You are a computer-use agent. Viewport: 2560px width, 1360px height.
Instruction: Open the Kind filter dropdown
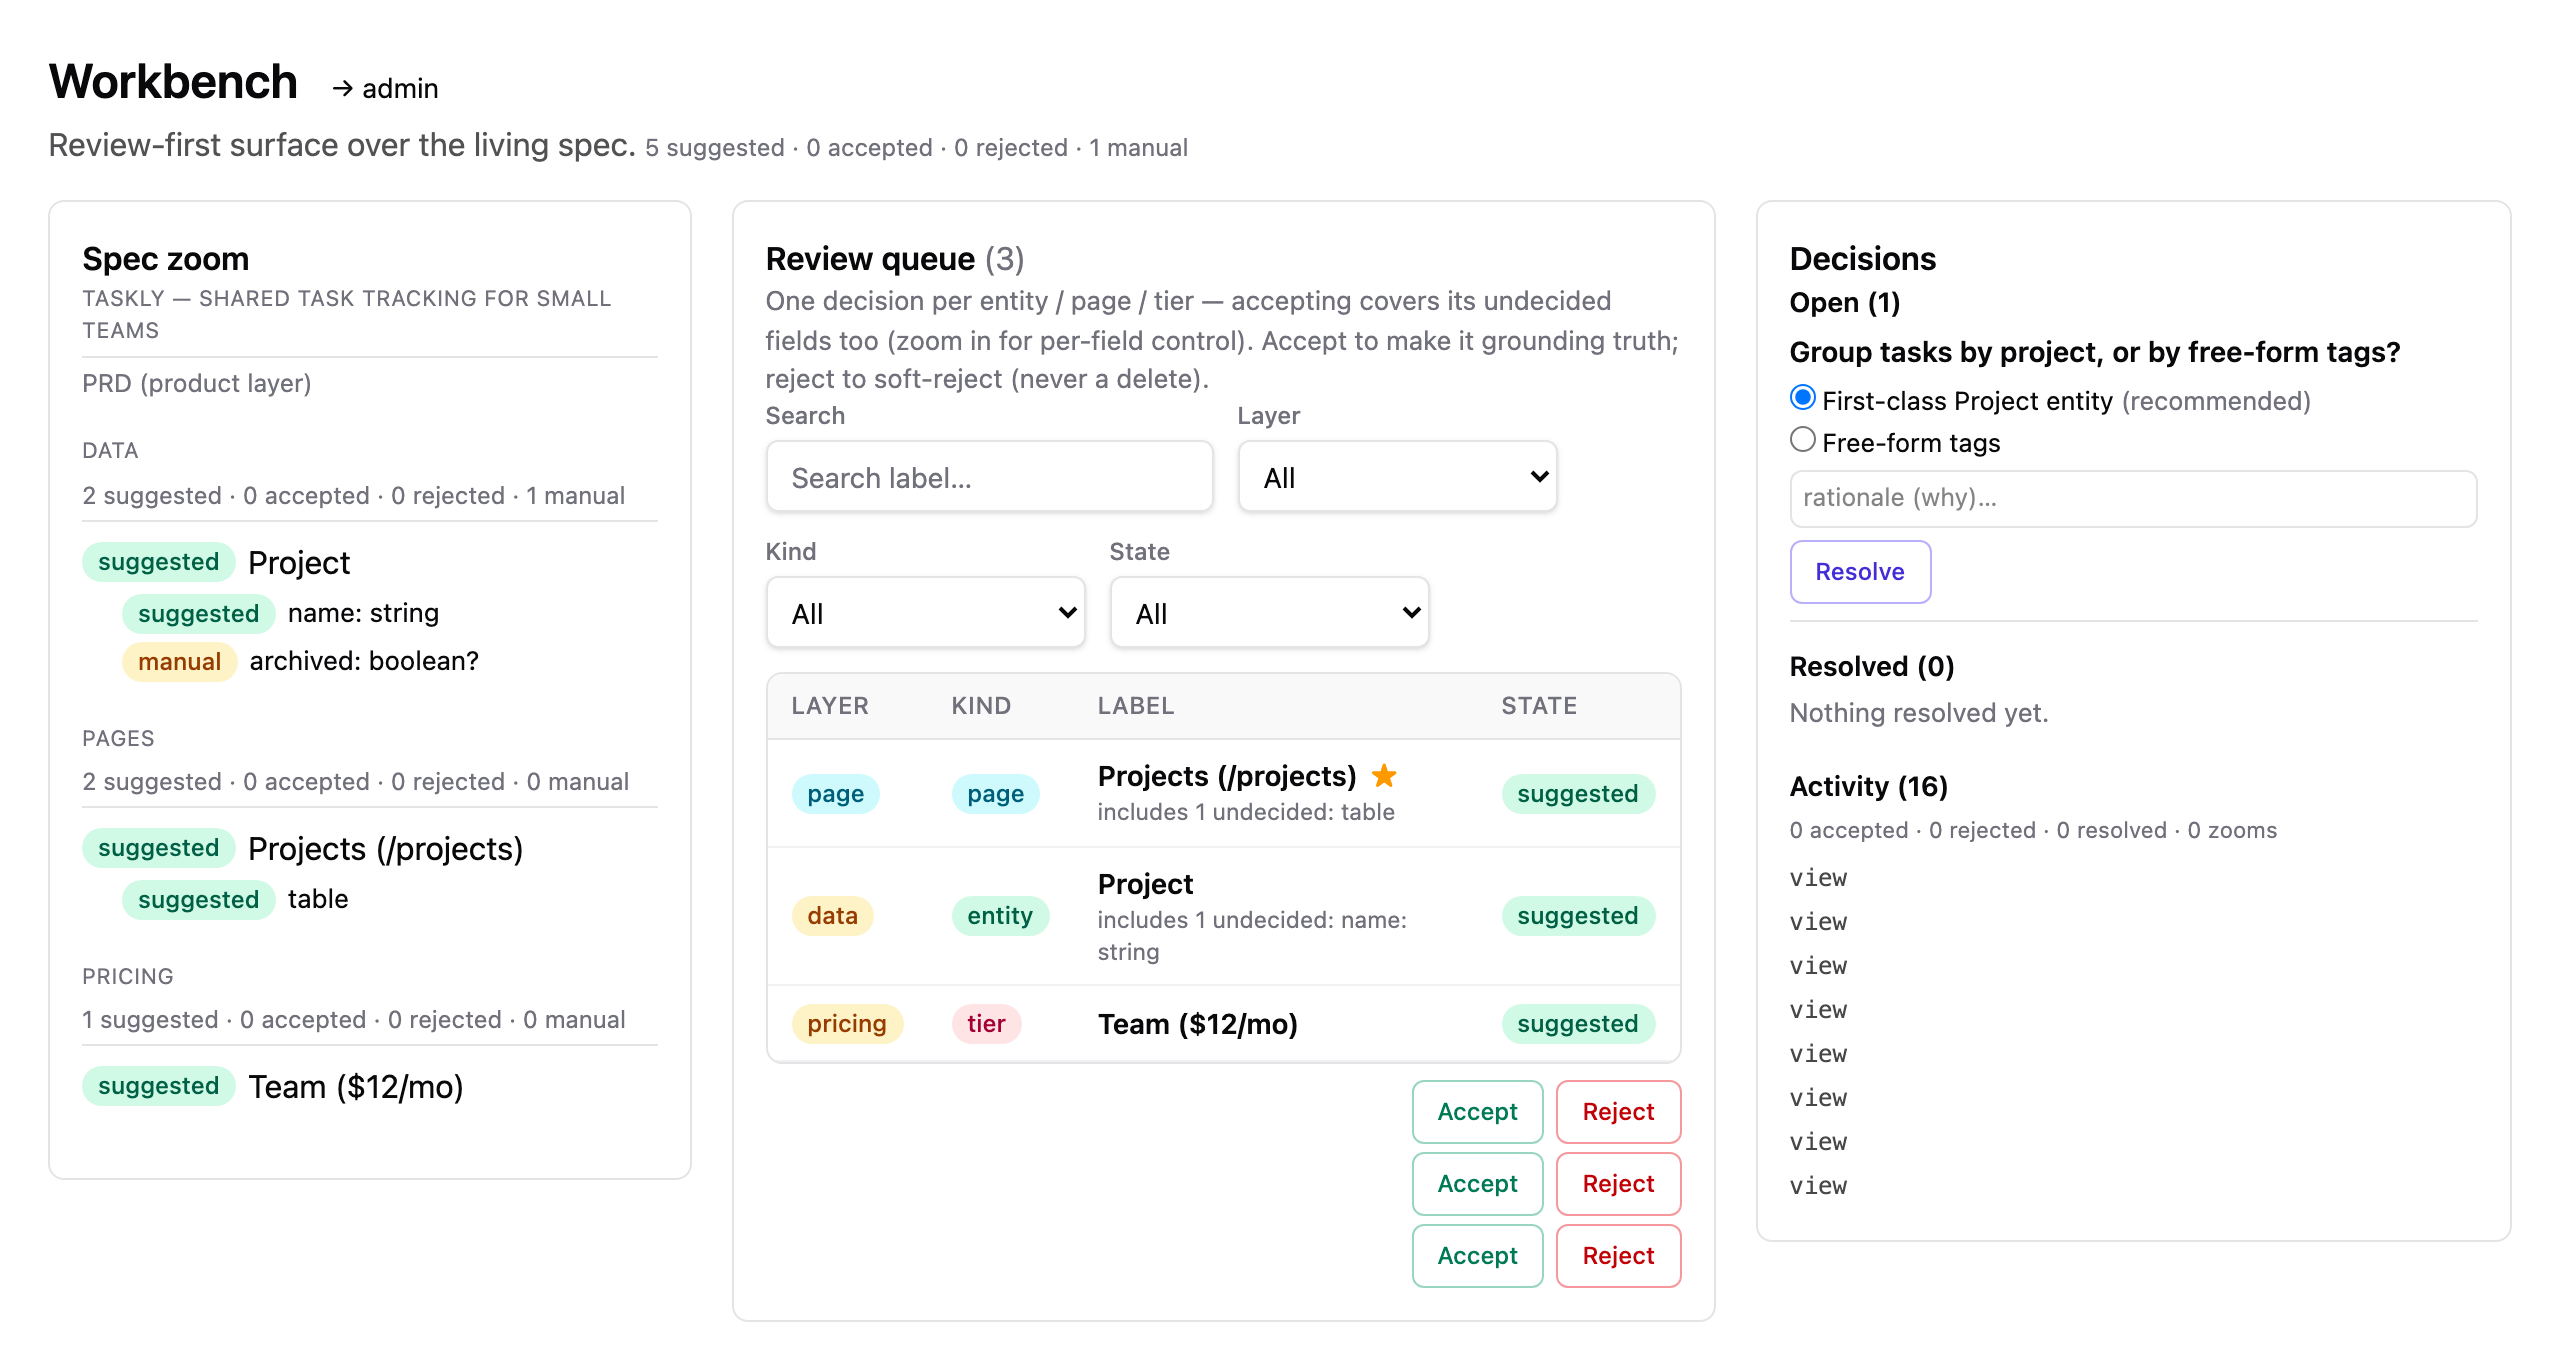(925, 613)
